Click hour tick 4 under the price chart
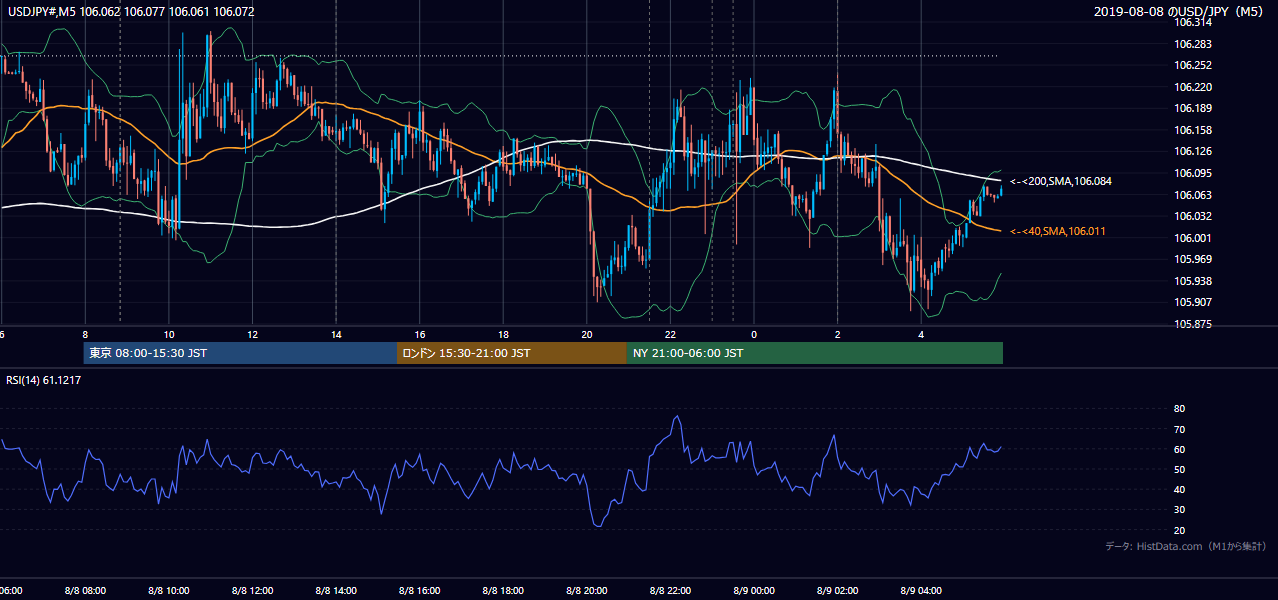This screenshot has height=600, width=1278. pyautogui.click(x=921, y=334)
